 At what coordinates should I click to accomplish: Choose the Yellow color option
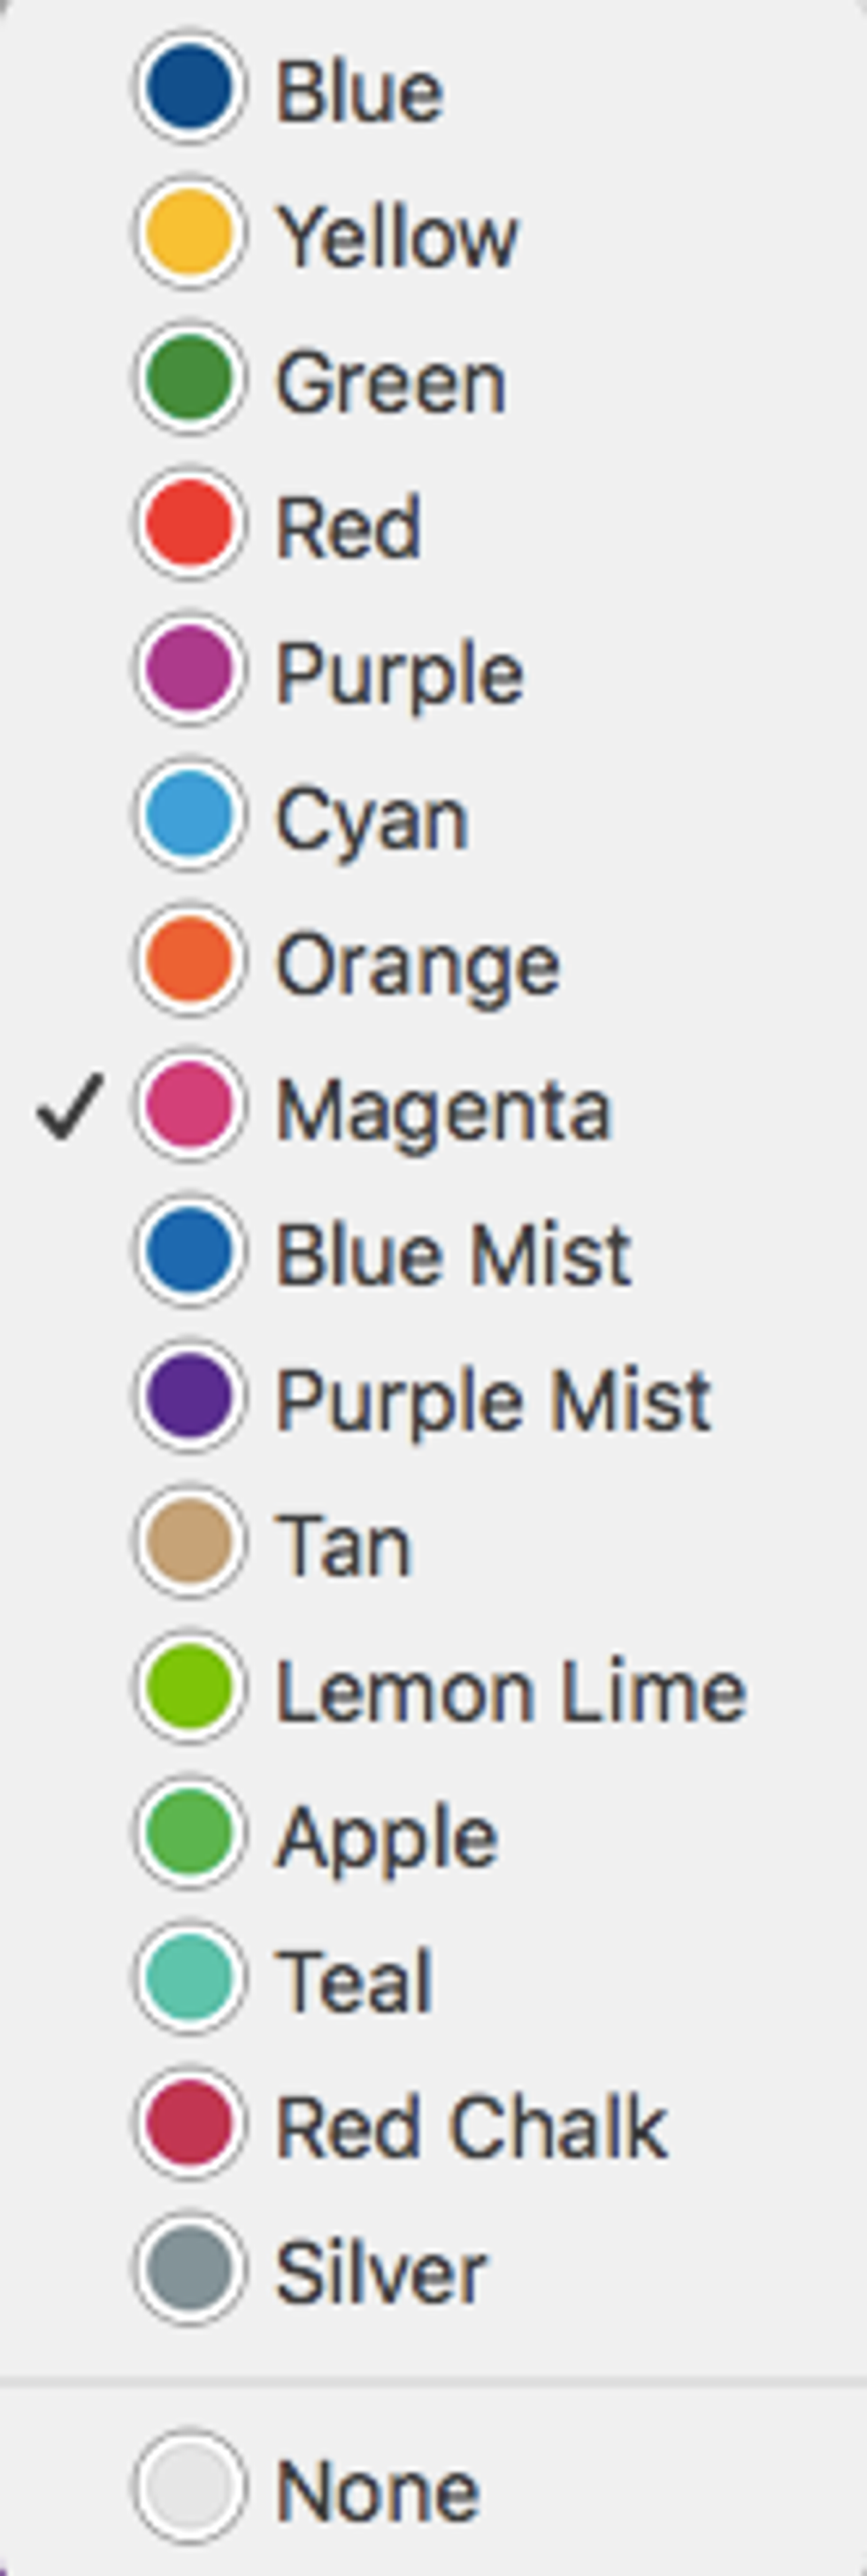pos(189,233)
